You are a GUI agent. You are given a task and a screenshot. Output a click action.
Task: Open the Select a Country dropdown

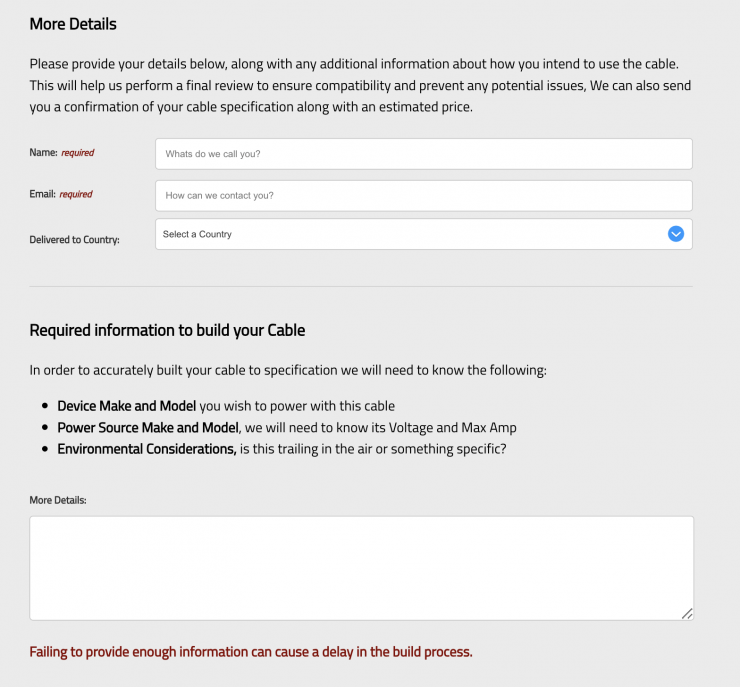pyautogui.click(x=424, y=234)
